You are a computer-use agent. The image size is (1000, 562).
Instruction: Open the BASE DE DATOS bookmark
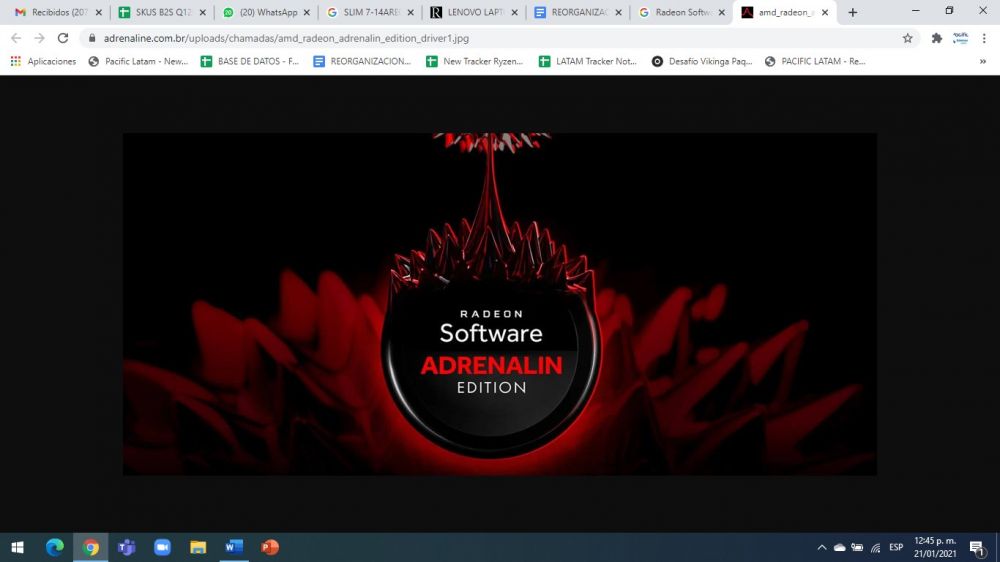tap(249, 61)
